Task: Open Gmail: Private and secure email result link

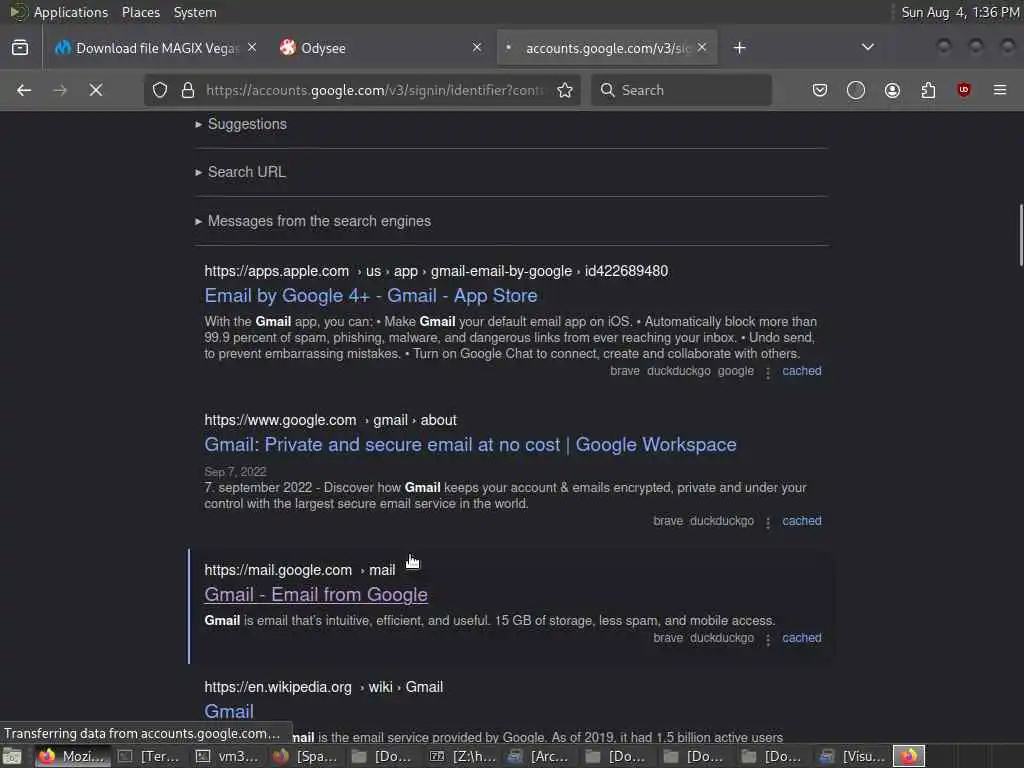Action: [x=470, y=445]
